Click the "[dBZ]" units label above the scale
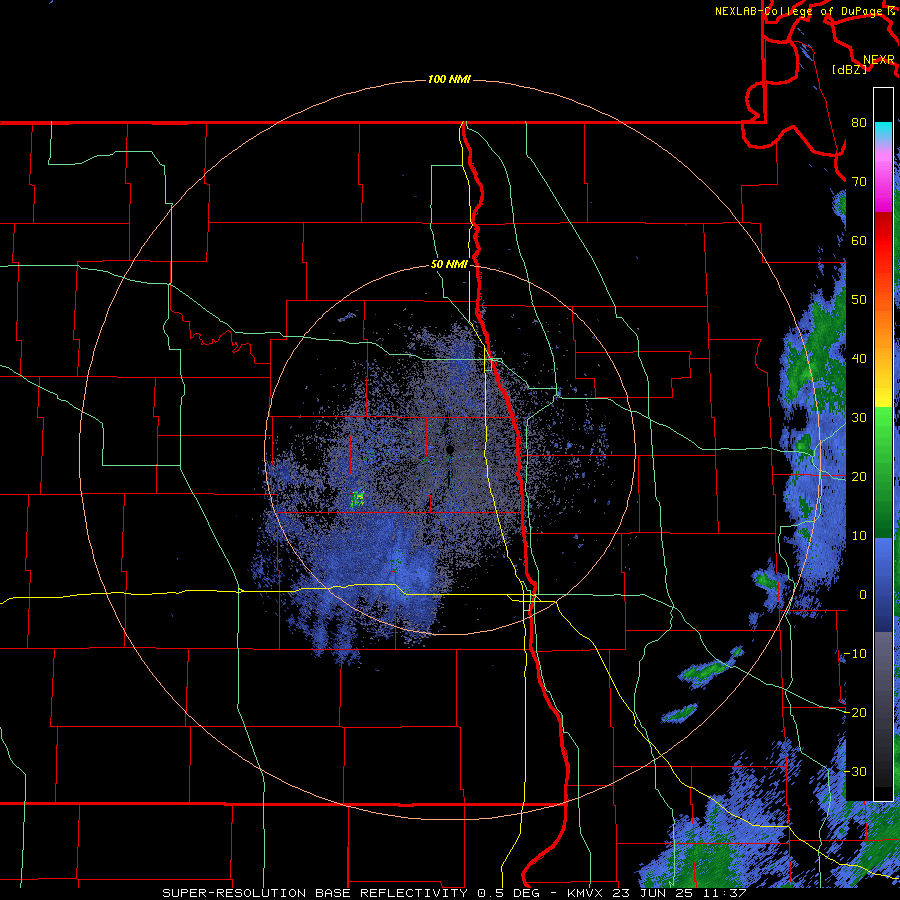Screen dimensions: 900x900 pos(849,69)
